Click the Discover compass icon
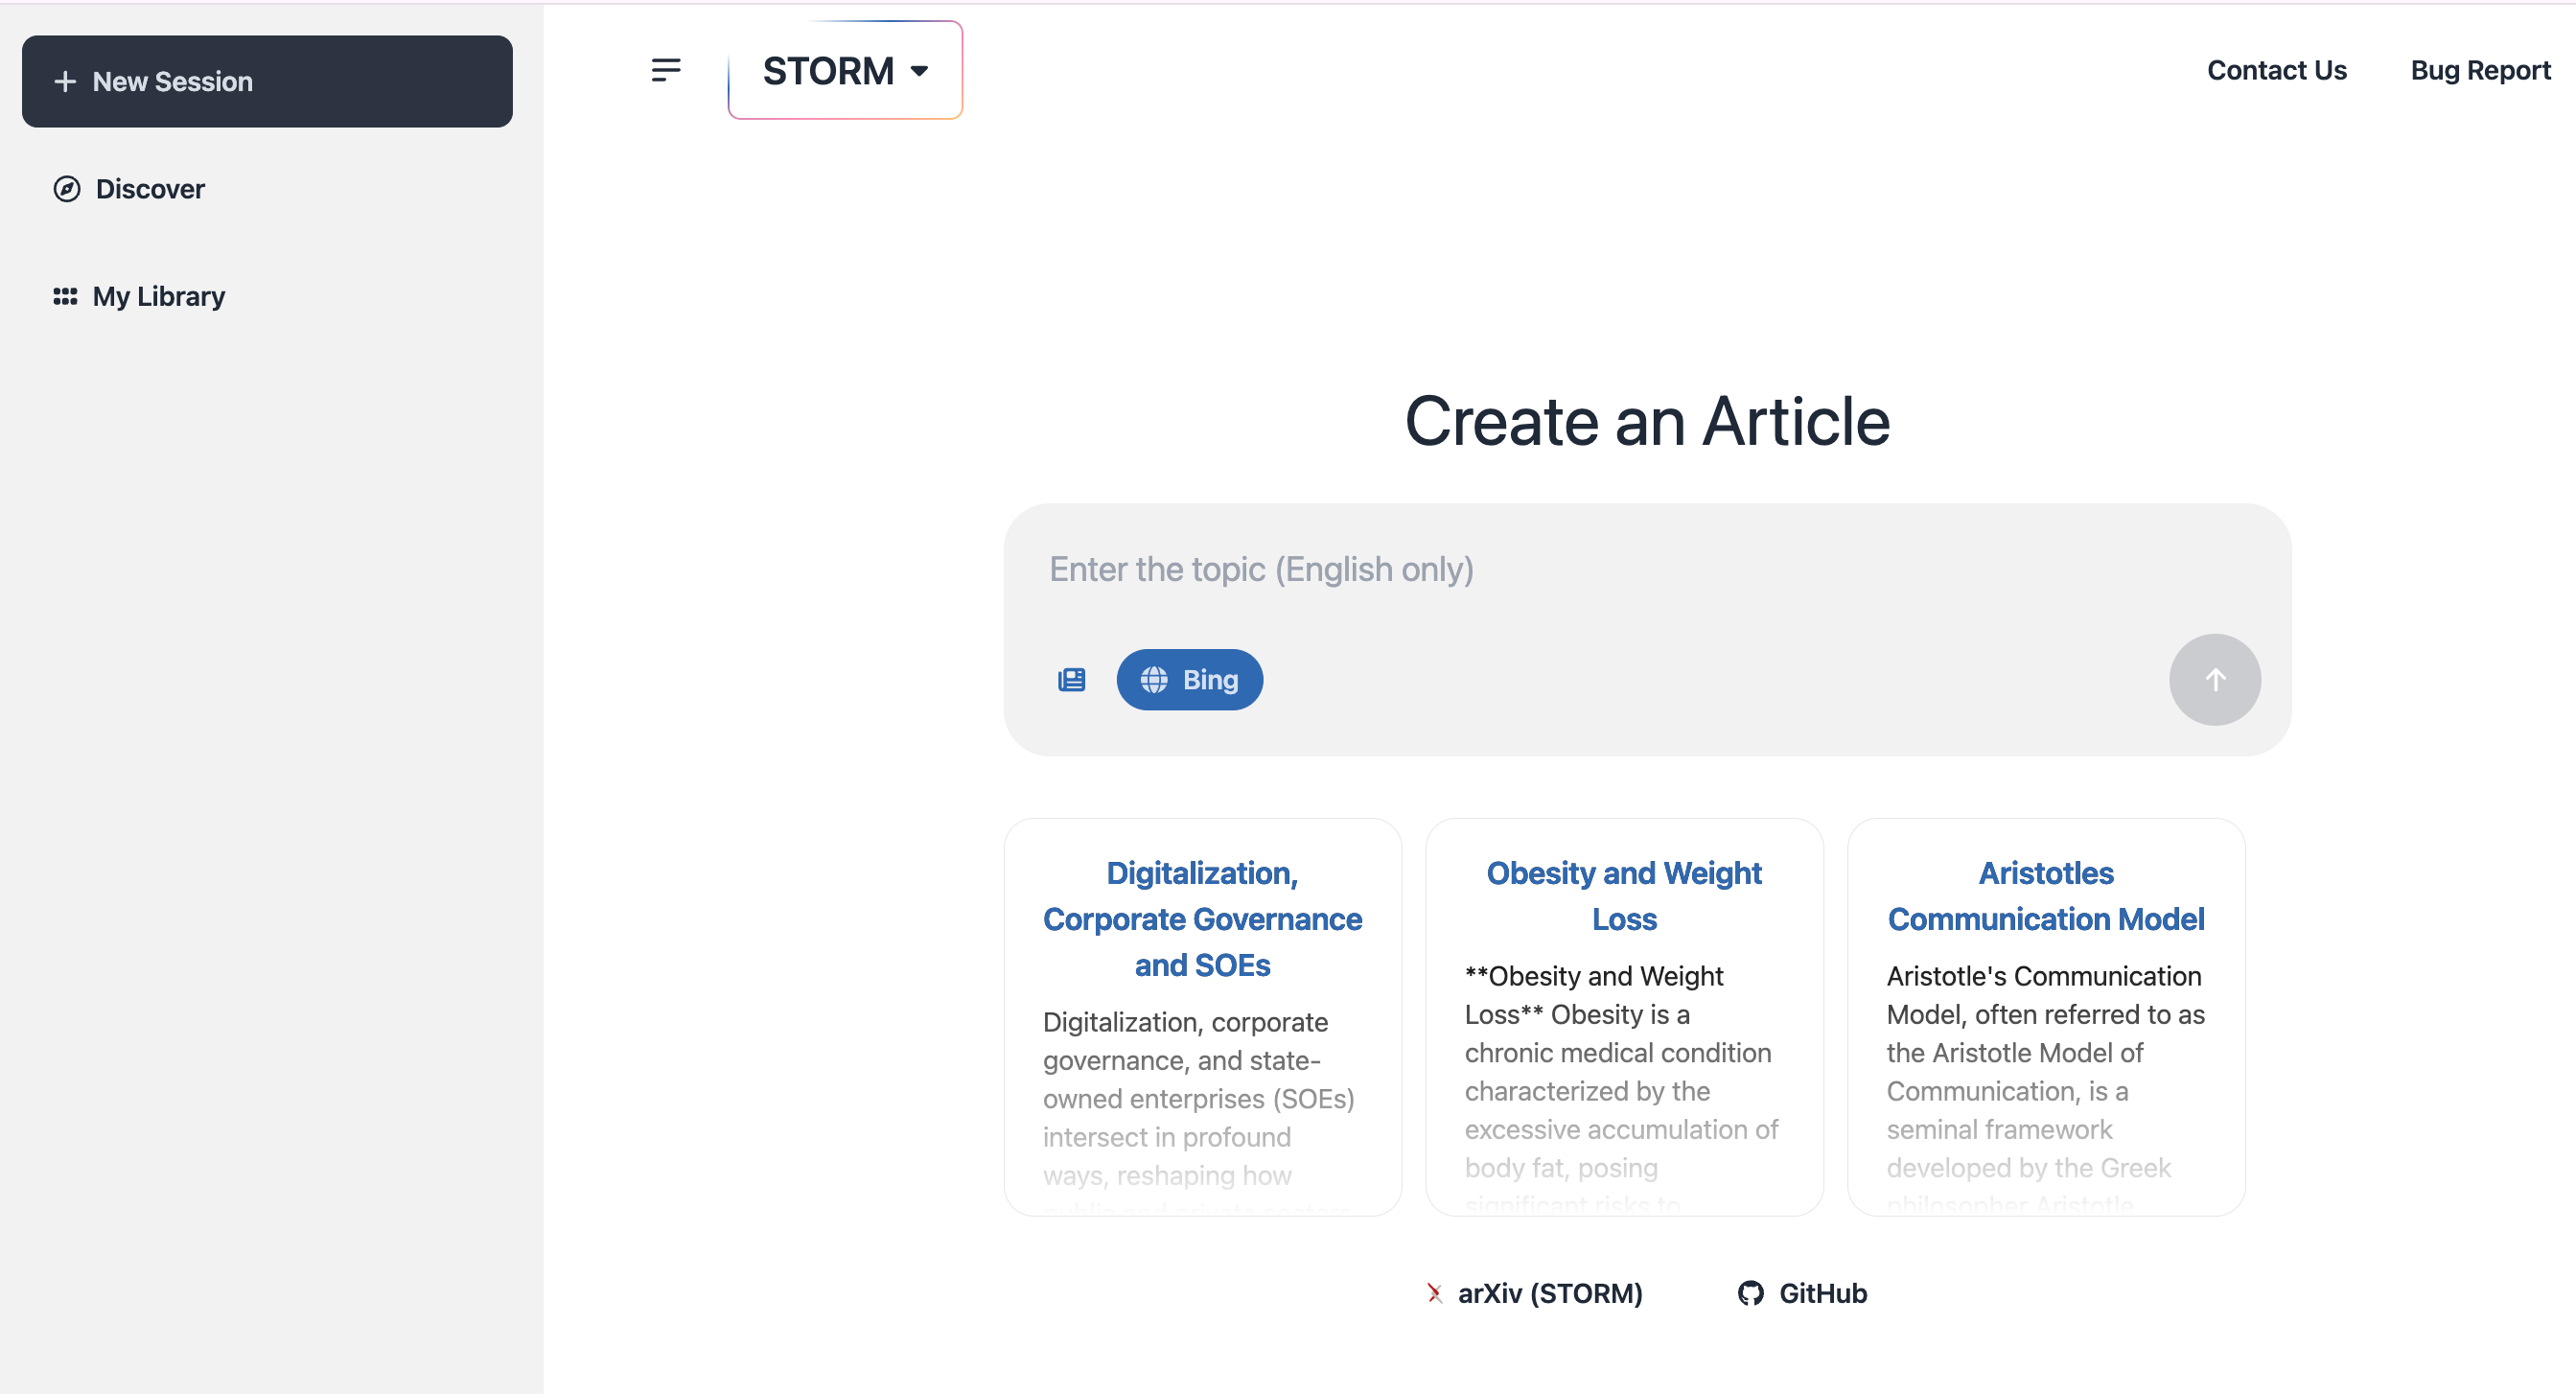This screenshot has height=1394, width=2576. click(67, 189)
